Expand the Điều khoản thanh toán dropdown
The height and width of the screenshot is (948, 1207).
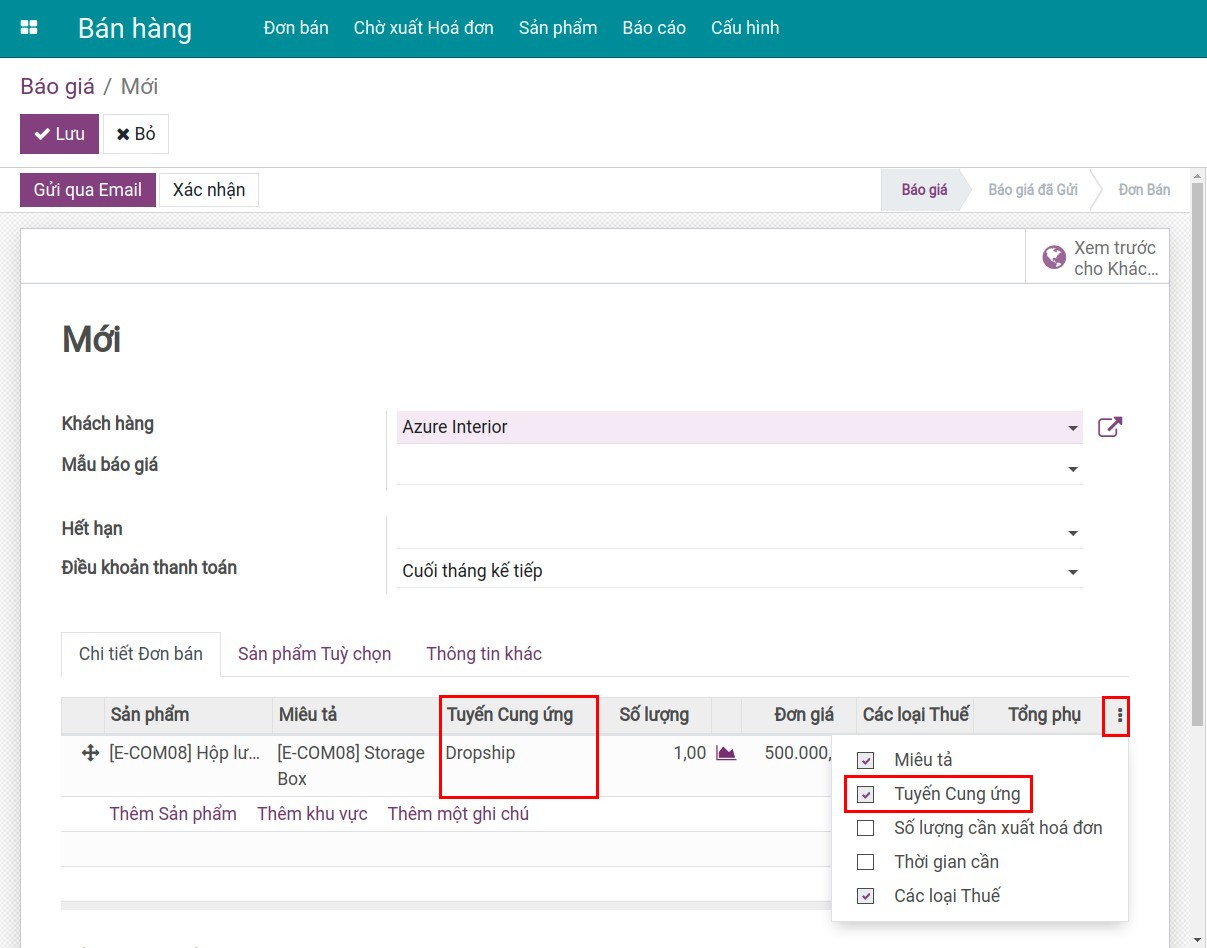click(1073, 572)
